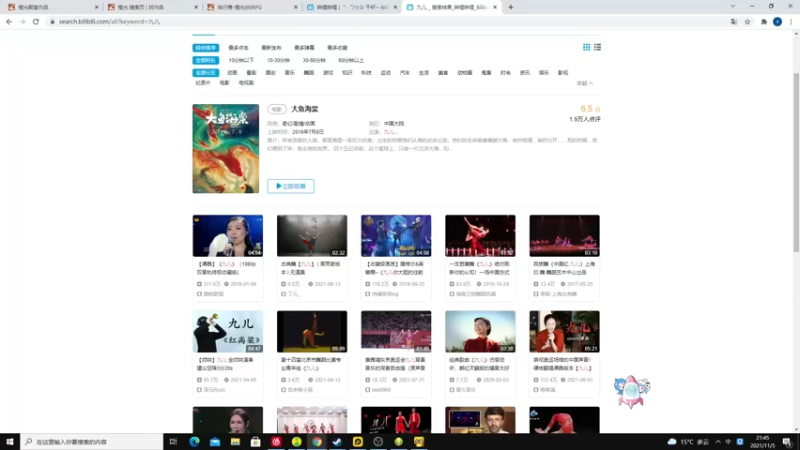Open the taskbar clock showing 21:45
Viewport: 800px width, 450px height.
pyautogui.click(x=763, y=442)
